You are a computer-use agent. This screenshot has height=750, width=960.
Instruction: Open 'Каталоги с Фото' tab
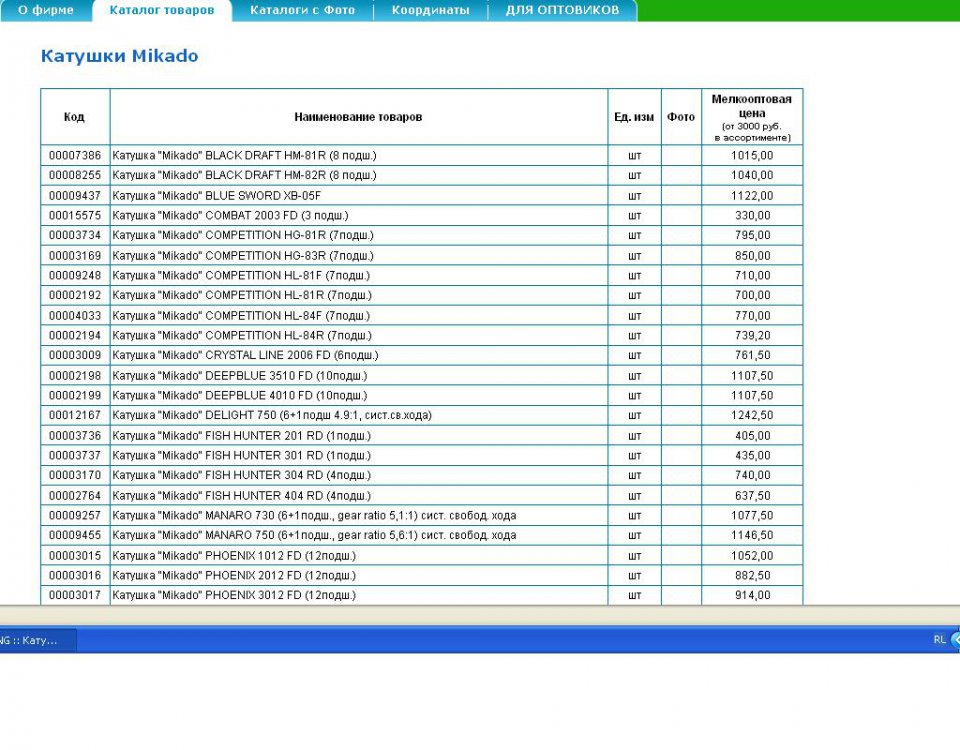[x=302, y=10]
